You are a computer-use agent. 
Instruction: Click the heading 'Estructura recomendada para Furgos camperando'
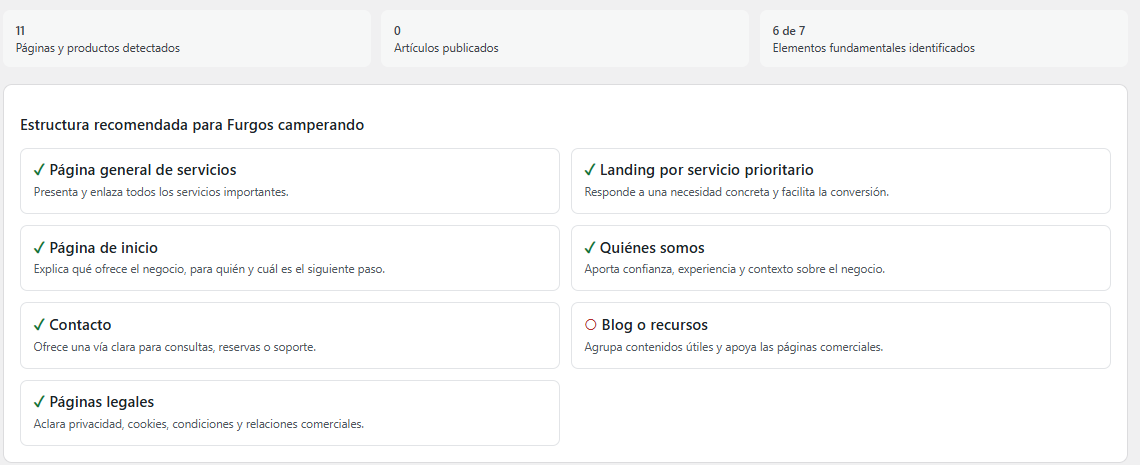point(192,125)
